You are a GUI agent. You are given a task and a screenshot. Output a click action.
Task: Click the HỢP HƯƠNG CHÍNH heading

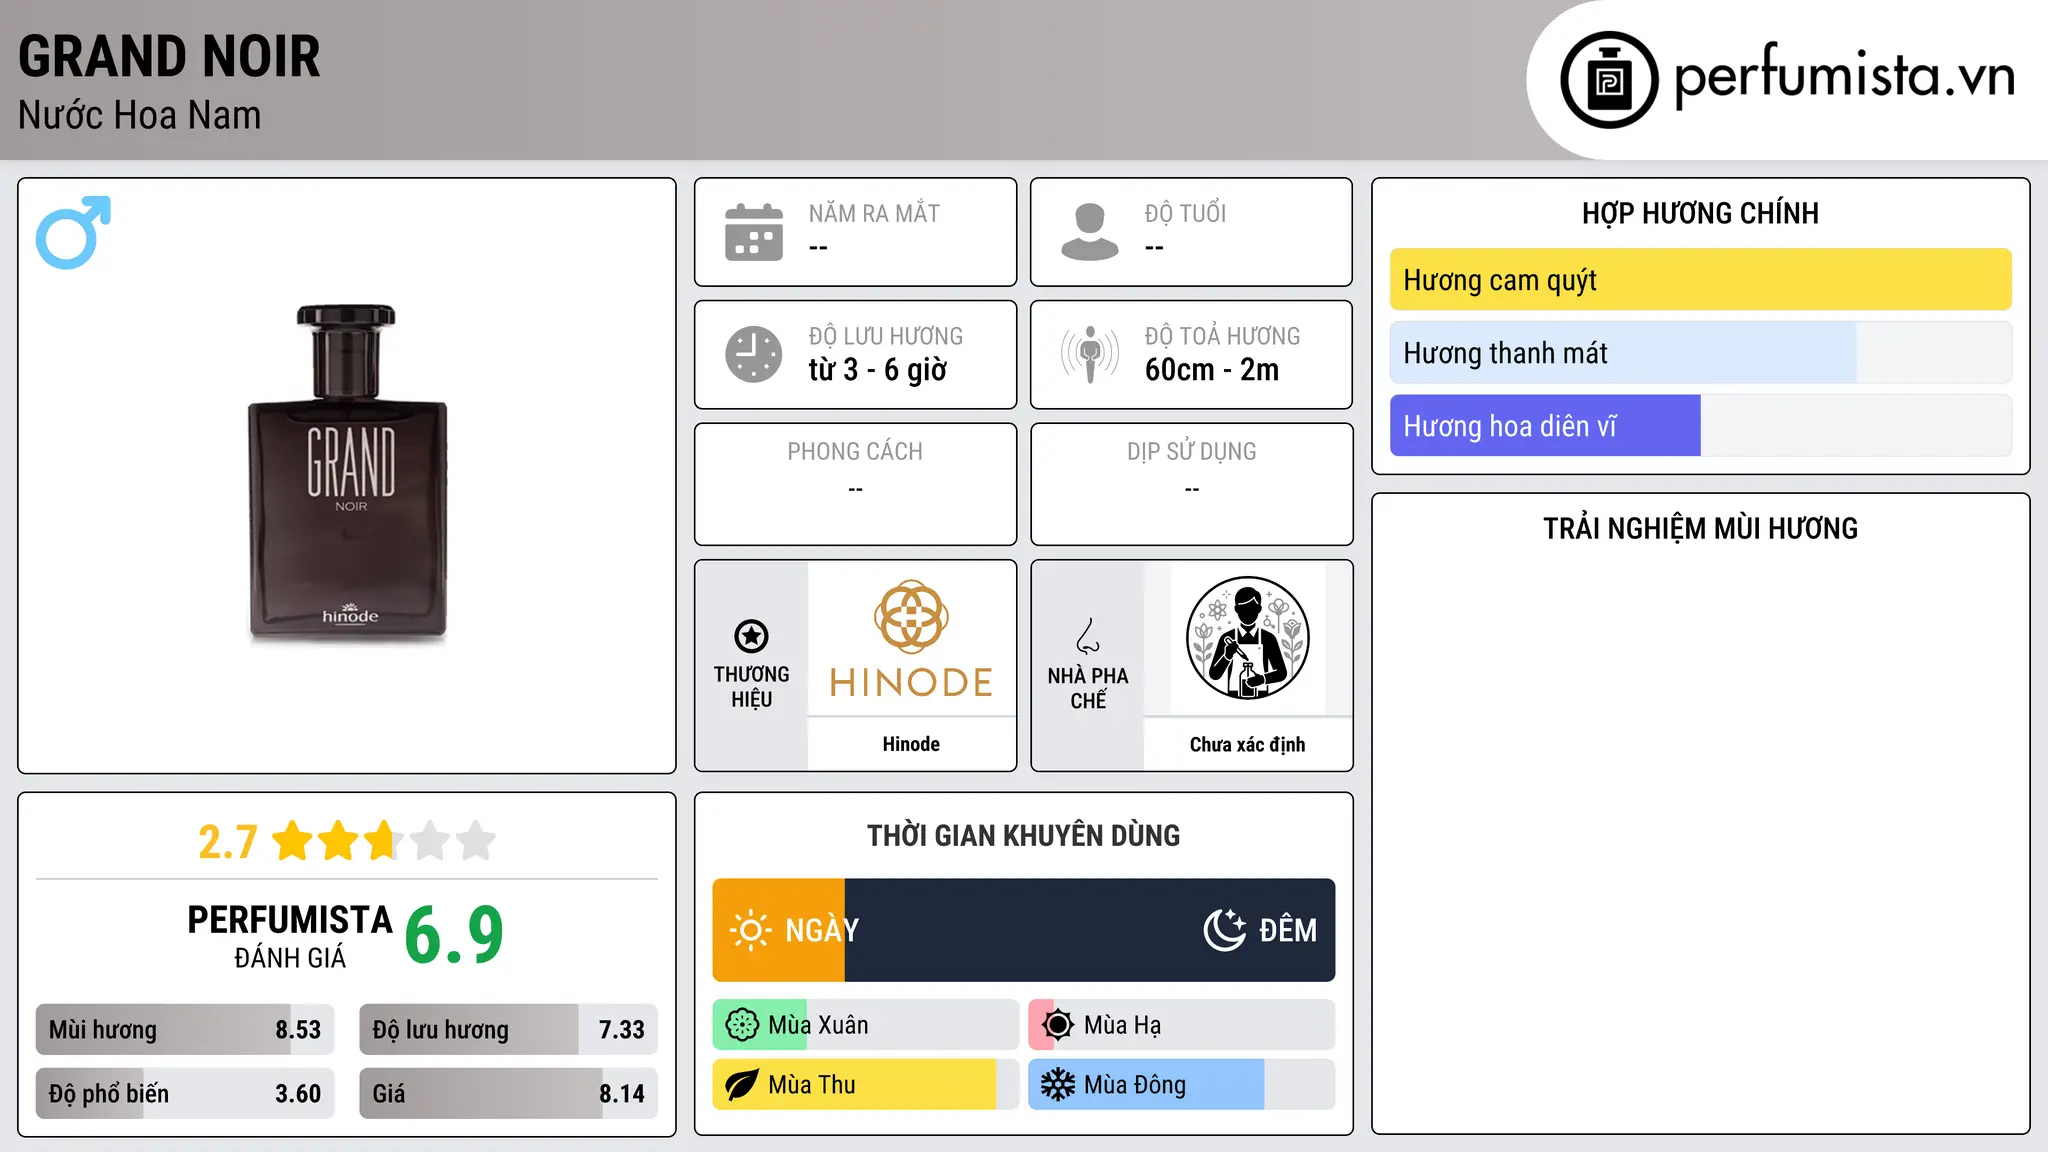1700,214
